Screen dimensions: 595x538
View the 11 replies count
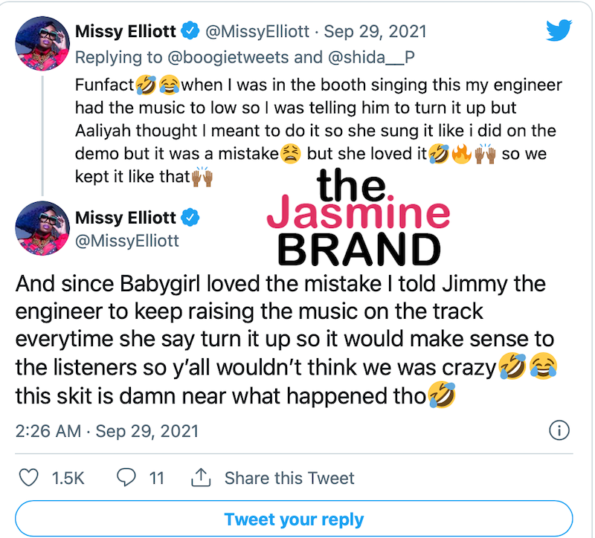point(156,478)
